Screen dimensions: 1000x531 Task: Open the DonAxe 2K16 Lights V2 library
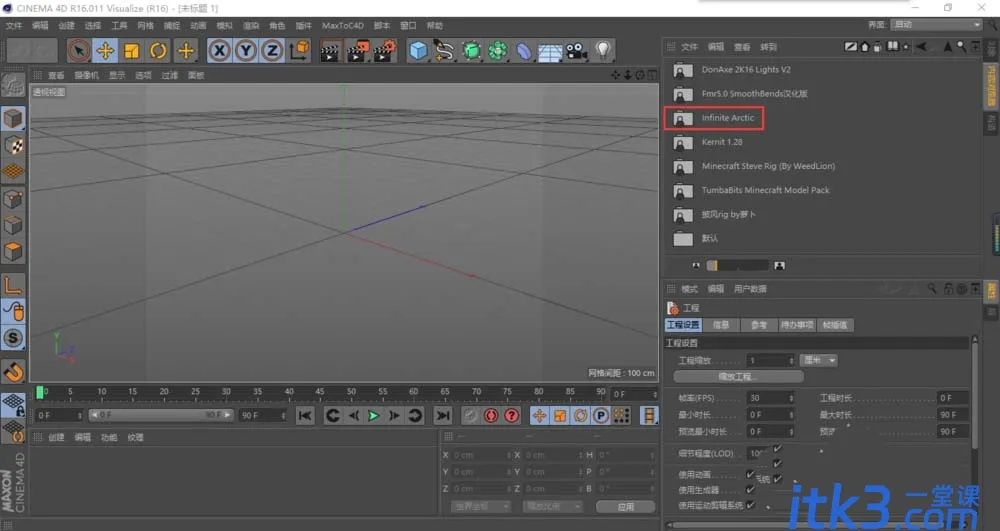746,69
